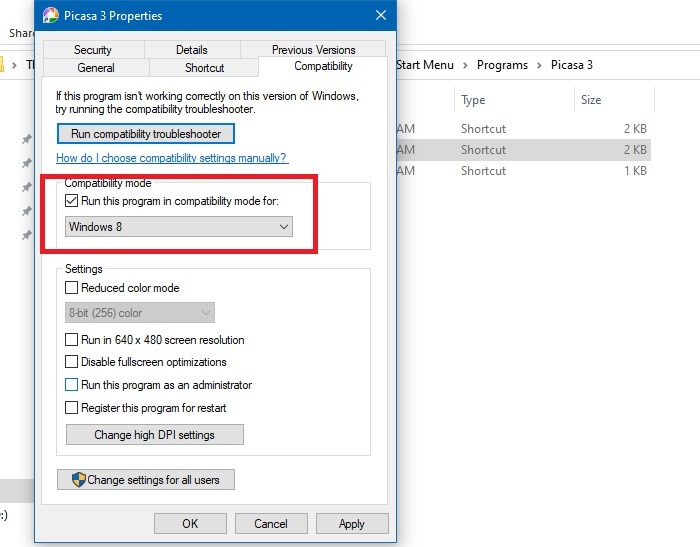Click the shield icon on Change settings button

(x=79, y=480)
